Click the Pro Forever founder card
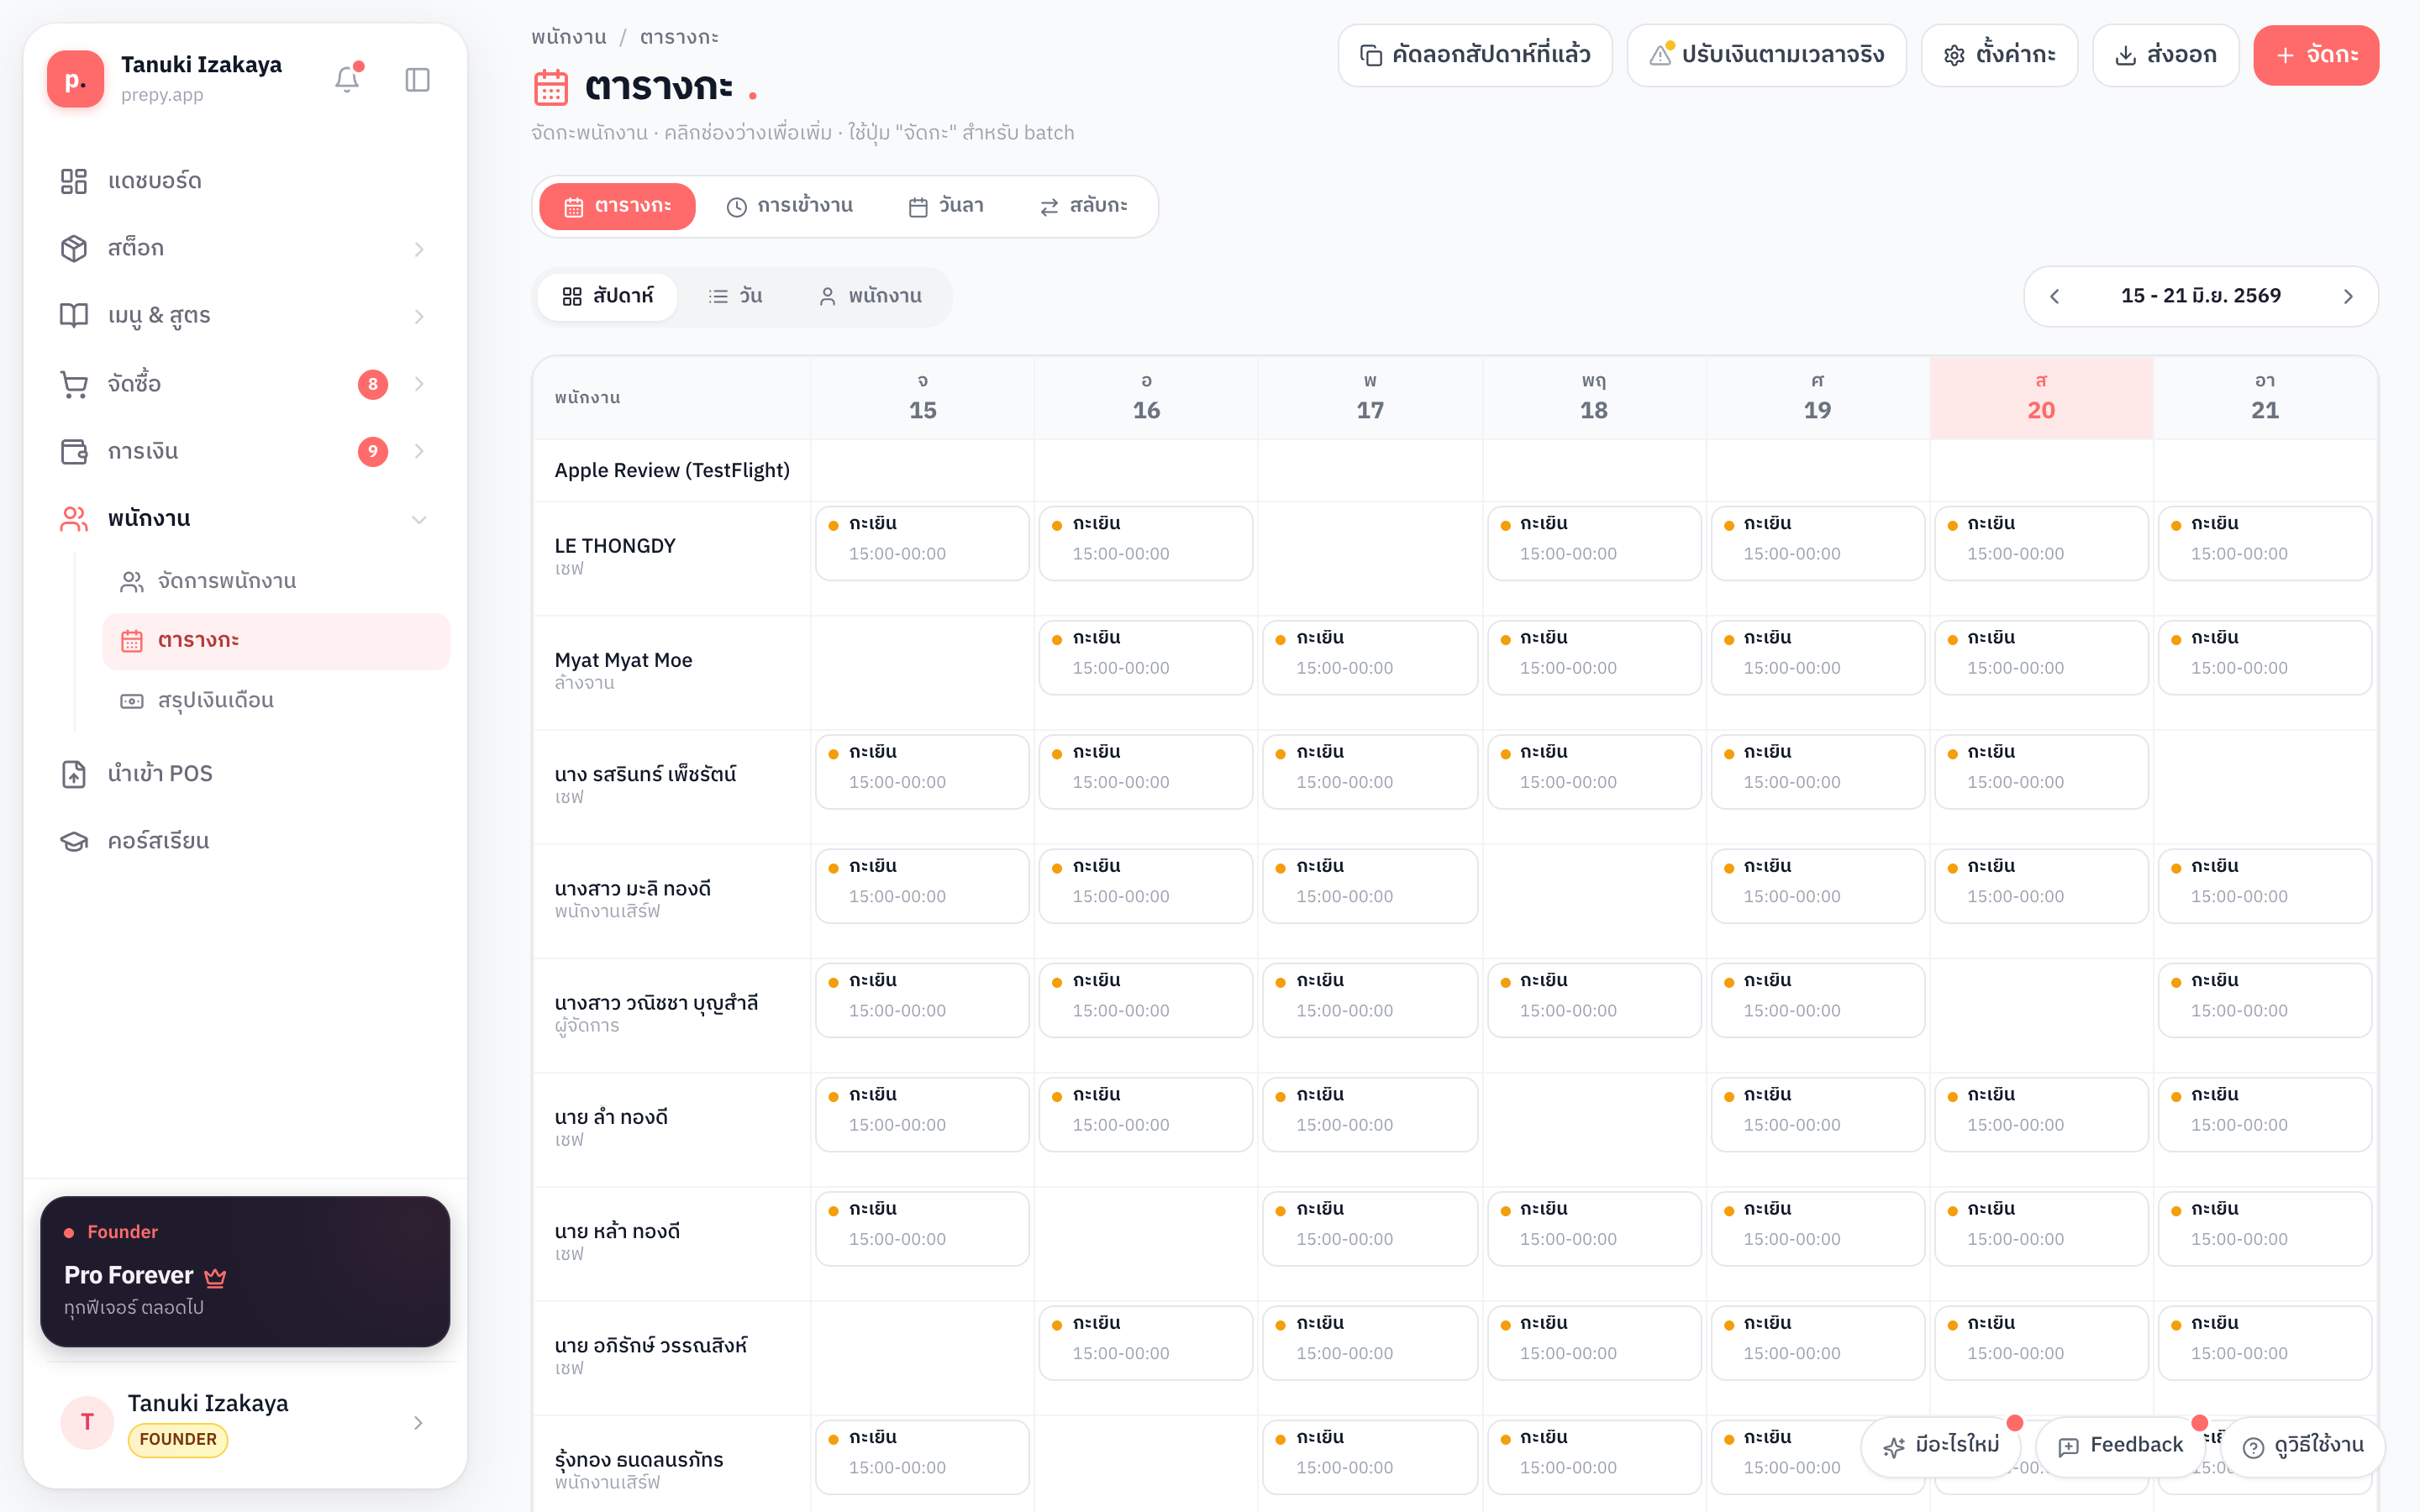The height and width of the screenshot is (1512, 2420). (x=245, y=1271)
